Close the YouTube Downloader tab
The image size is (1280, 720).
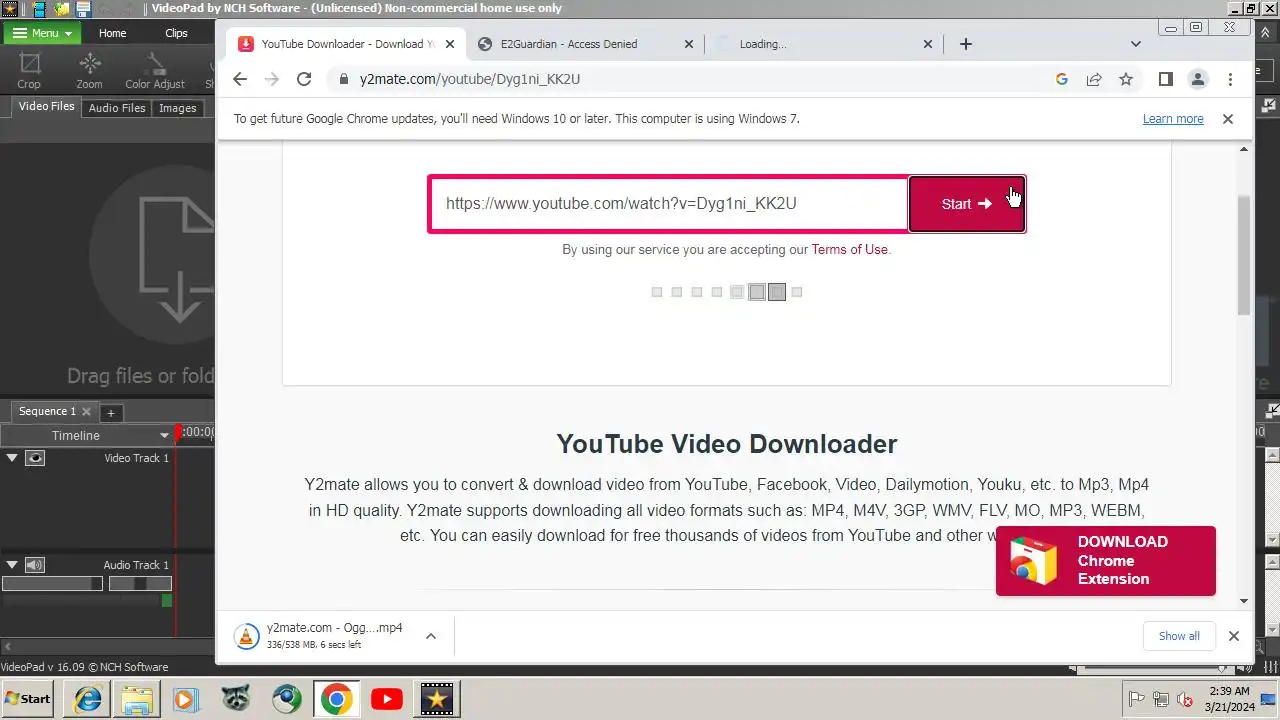[x=450, y=44]
